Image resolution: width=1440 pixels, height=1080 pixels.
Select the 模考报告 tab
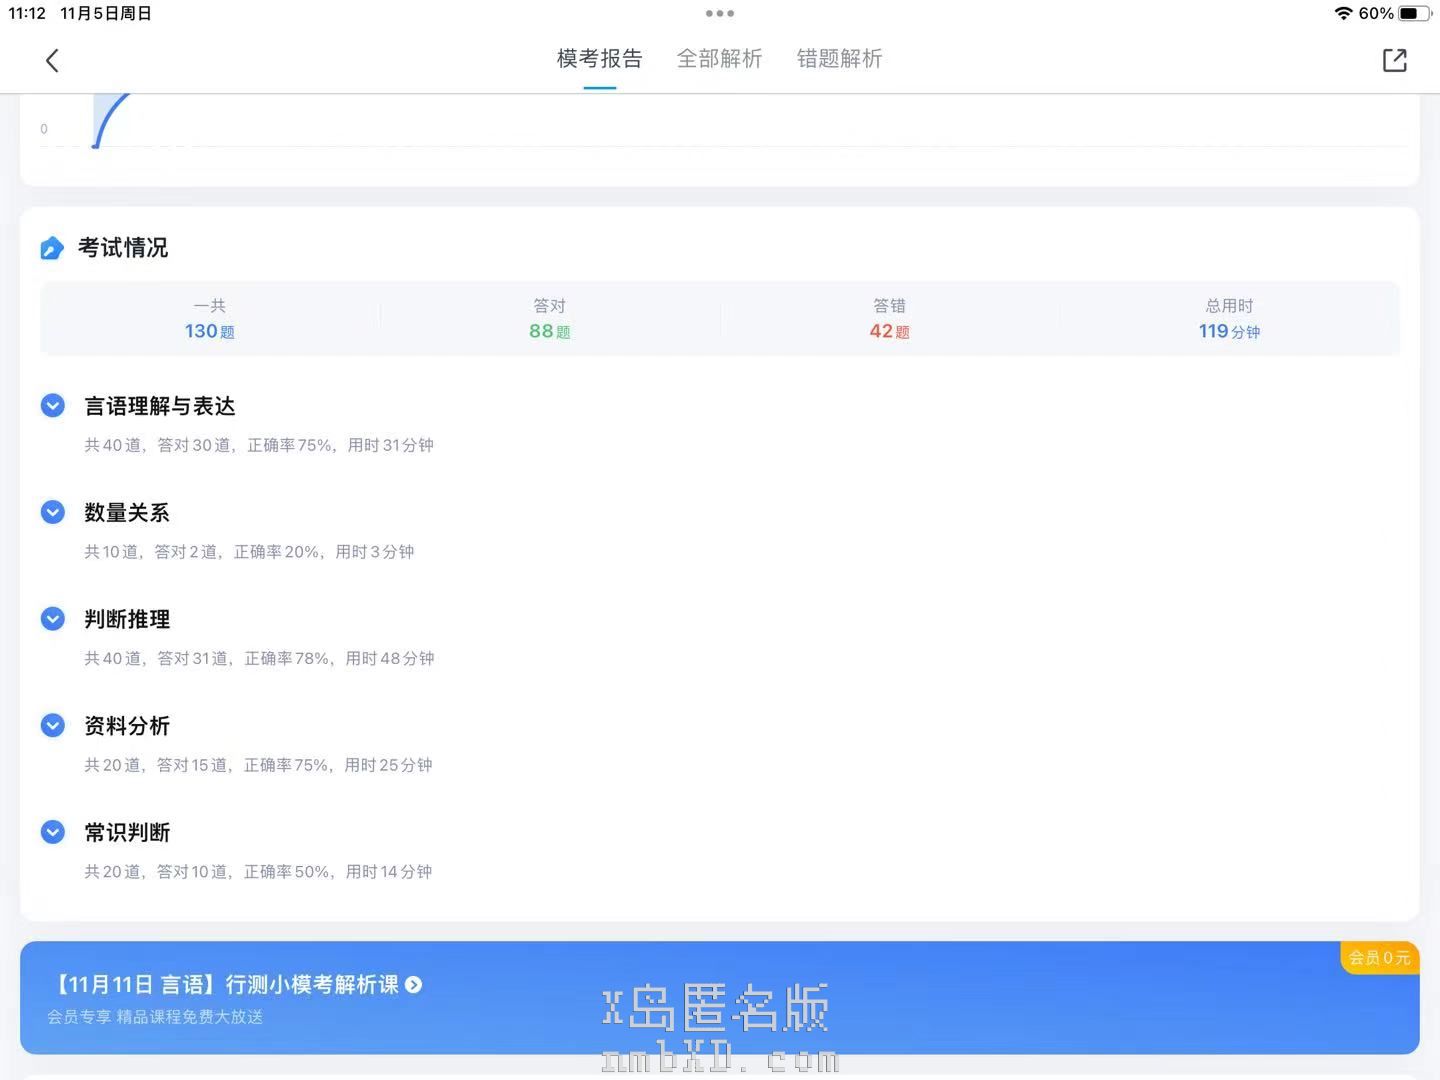click(x=599, y=59)
